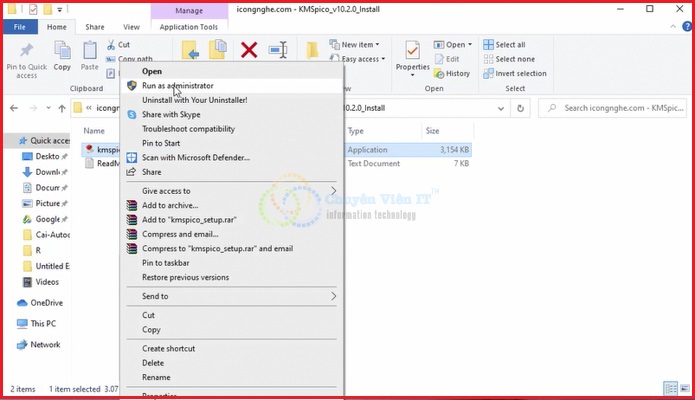Open the recent locations dropdown arrow

pyautogui.click(x=48, y=108)
